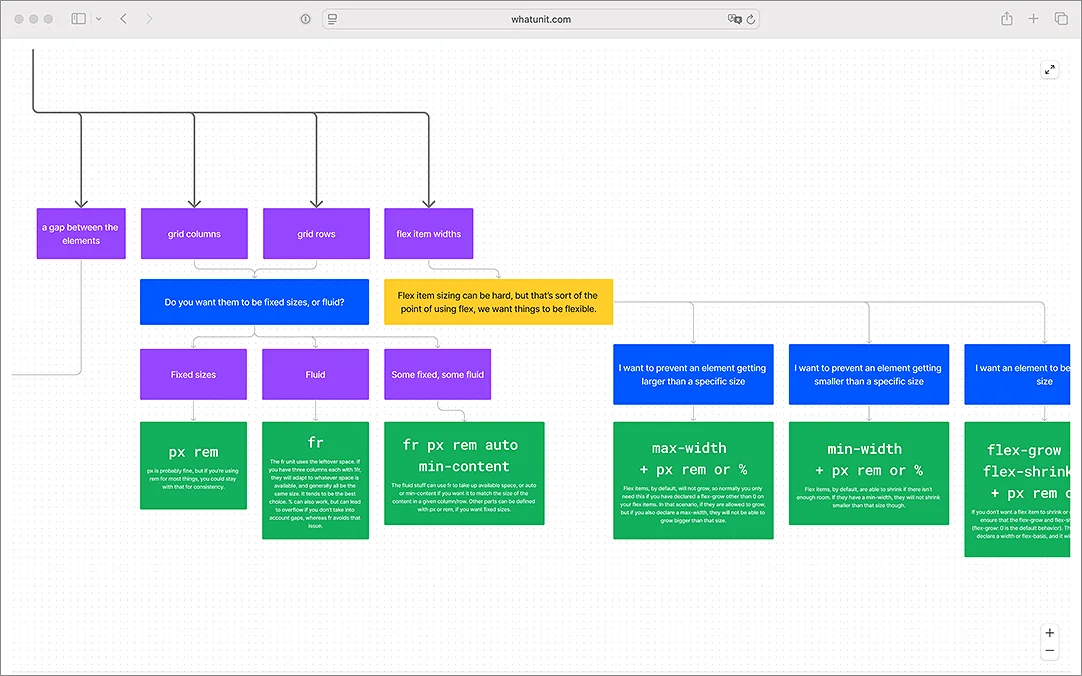Viewport: 1082px width, 676px height.
Task: Select the 'flex item widths' box
Action: tap(429, 234)
